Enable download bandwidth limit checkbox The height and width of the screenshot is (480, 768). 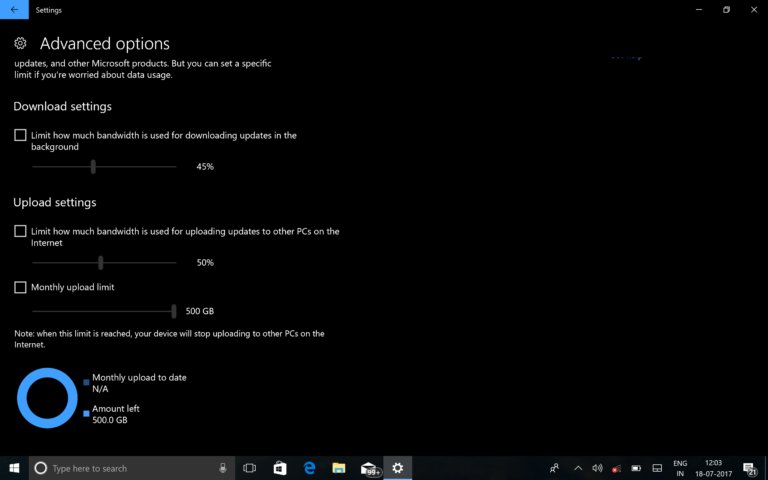pos(20,135)
